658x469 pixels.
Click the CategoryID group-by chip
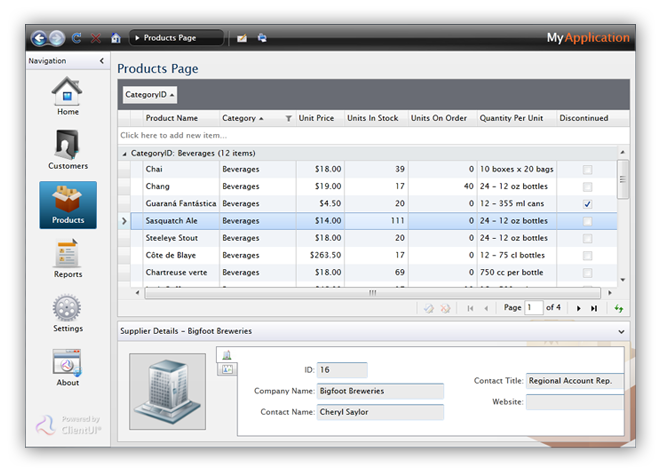150,95
